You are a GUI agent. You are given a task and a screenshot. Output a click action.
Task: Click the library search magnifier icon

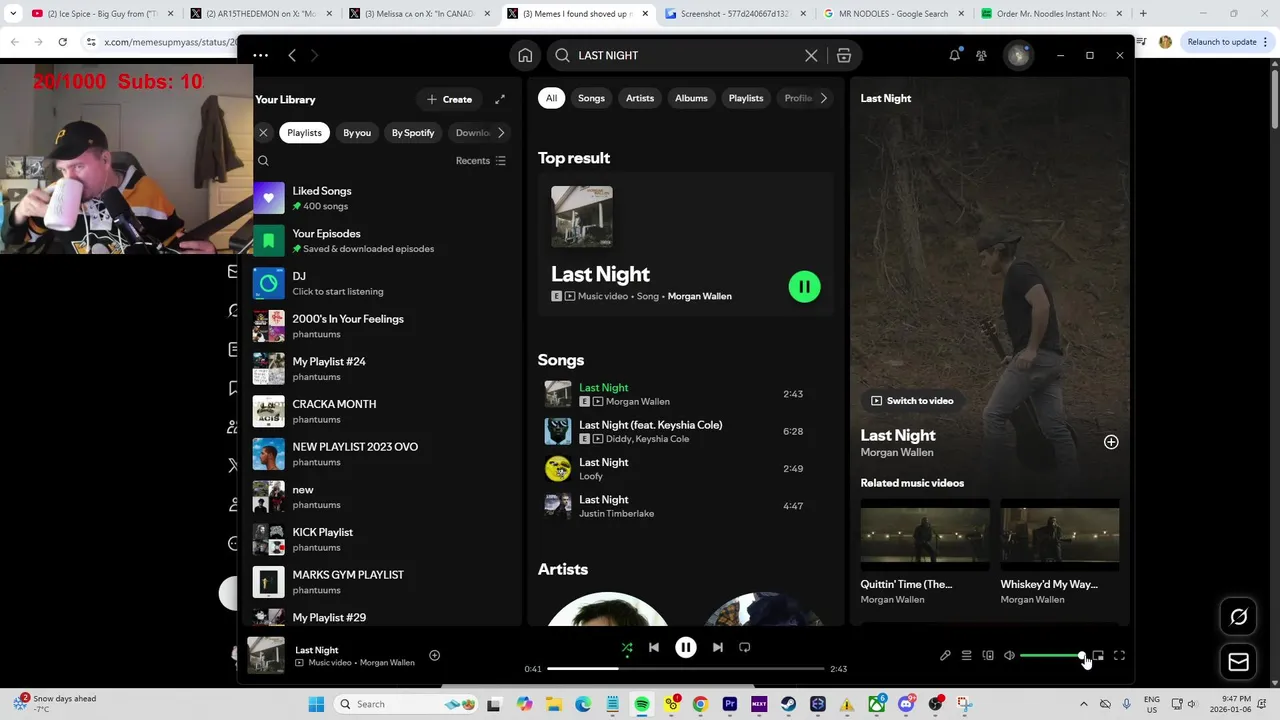coord(263,160)
